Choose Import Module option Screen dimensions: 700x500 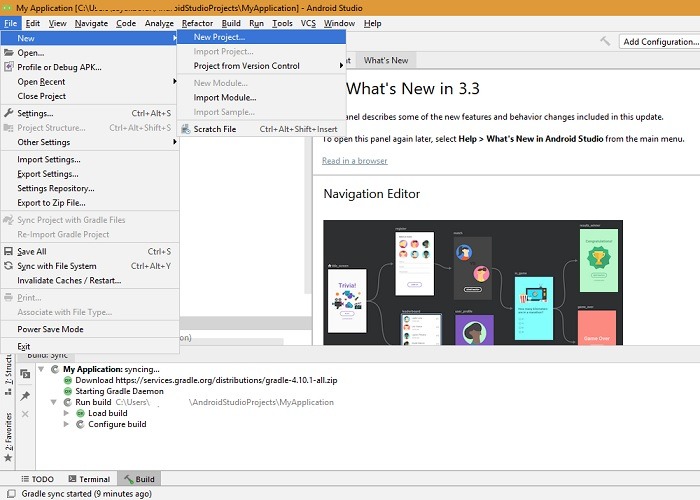(262, 97)
